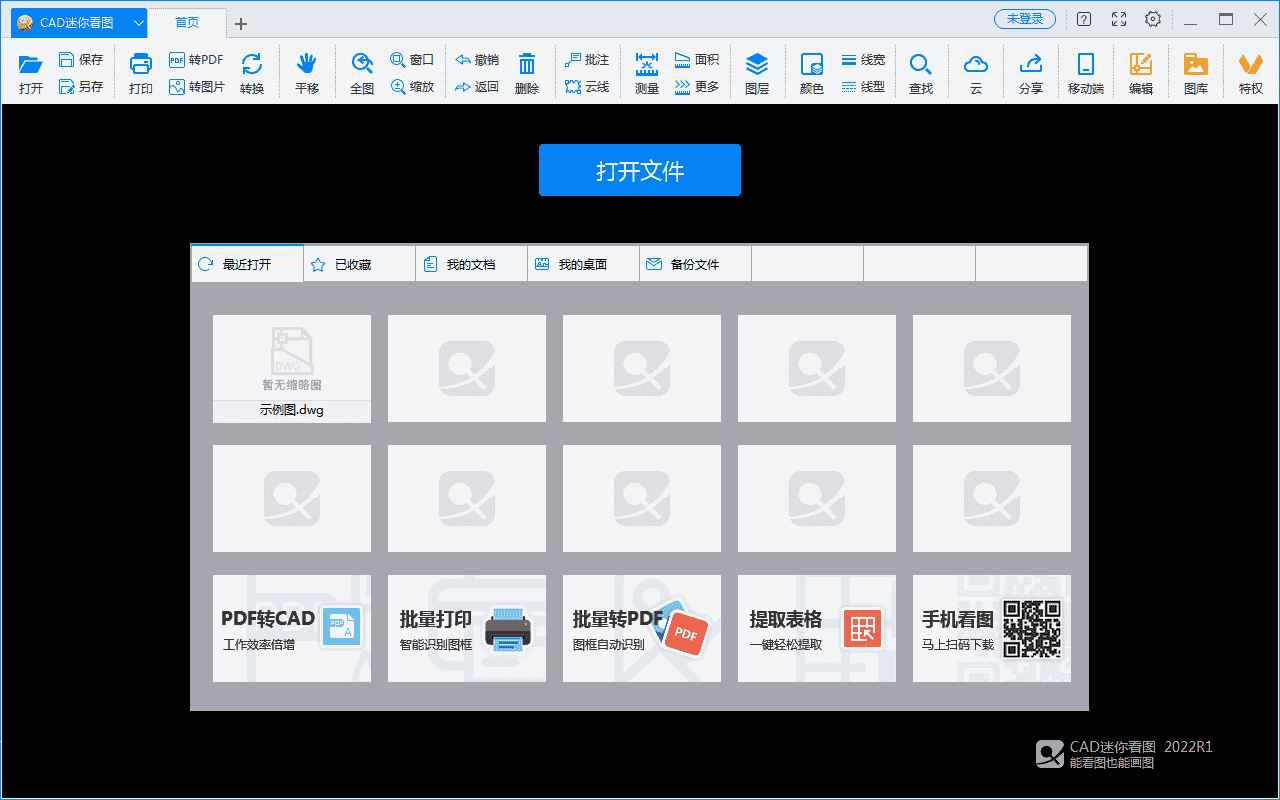
Task: Click the 面积 area measurement icon
Action: [x=697, y=60]
